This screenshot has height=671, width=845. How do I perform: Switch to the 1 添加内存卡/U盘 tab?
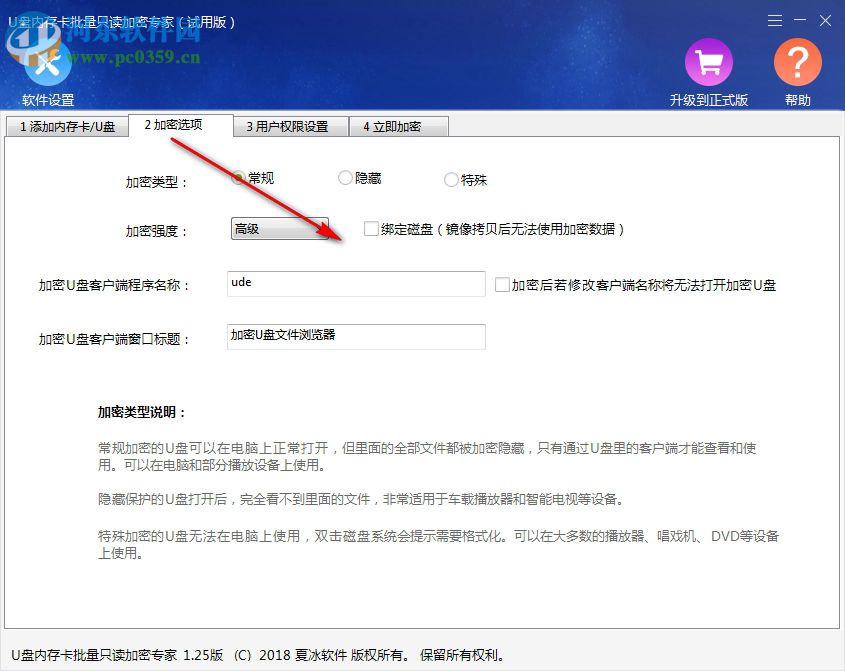66,127
